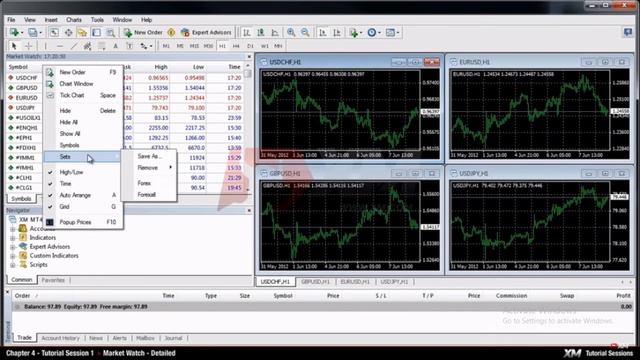The width and height of the screenshot is (640, 360).
Task: Switch to Favorites tab in Navigator
Action: (53, 280)
